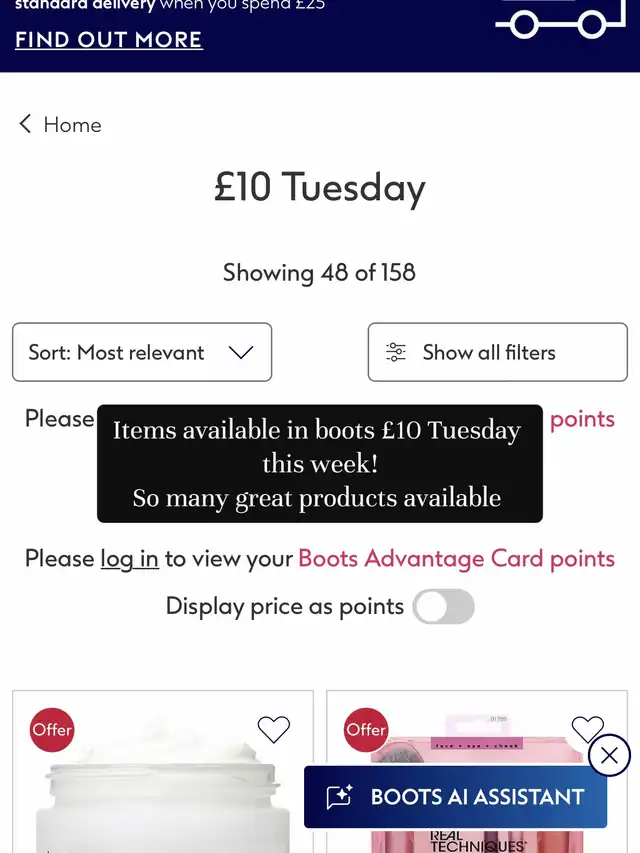Click the back chevron beside Home
Image resolution: width=640 pixels, height=853 pixels.
click(25, 124)
